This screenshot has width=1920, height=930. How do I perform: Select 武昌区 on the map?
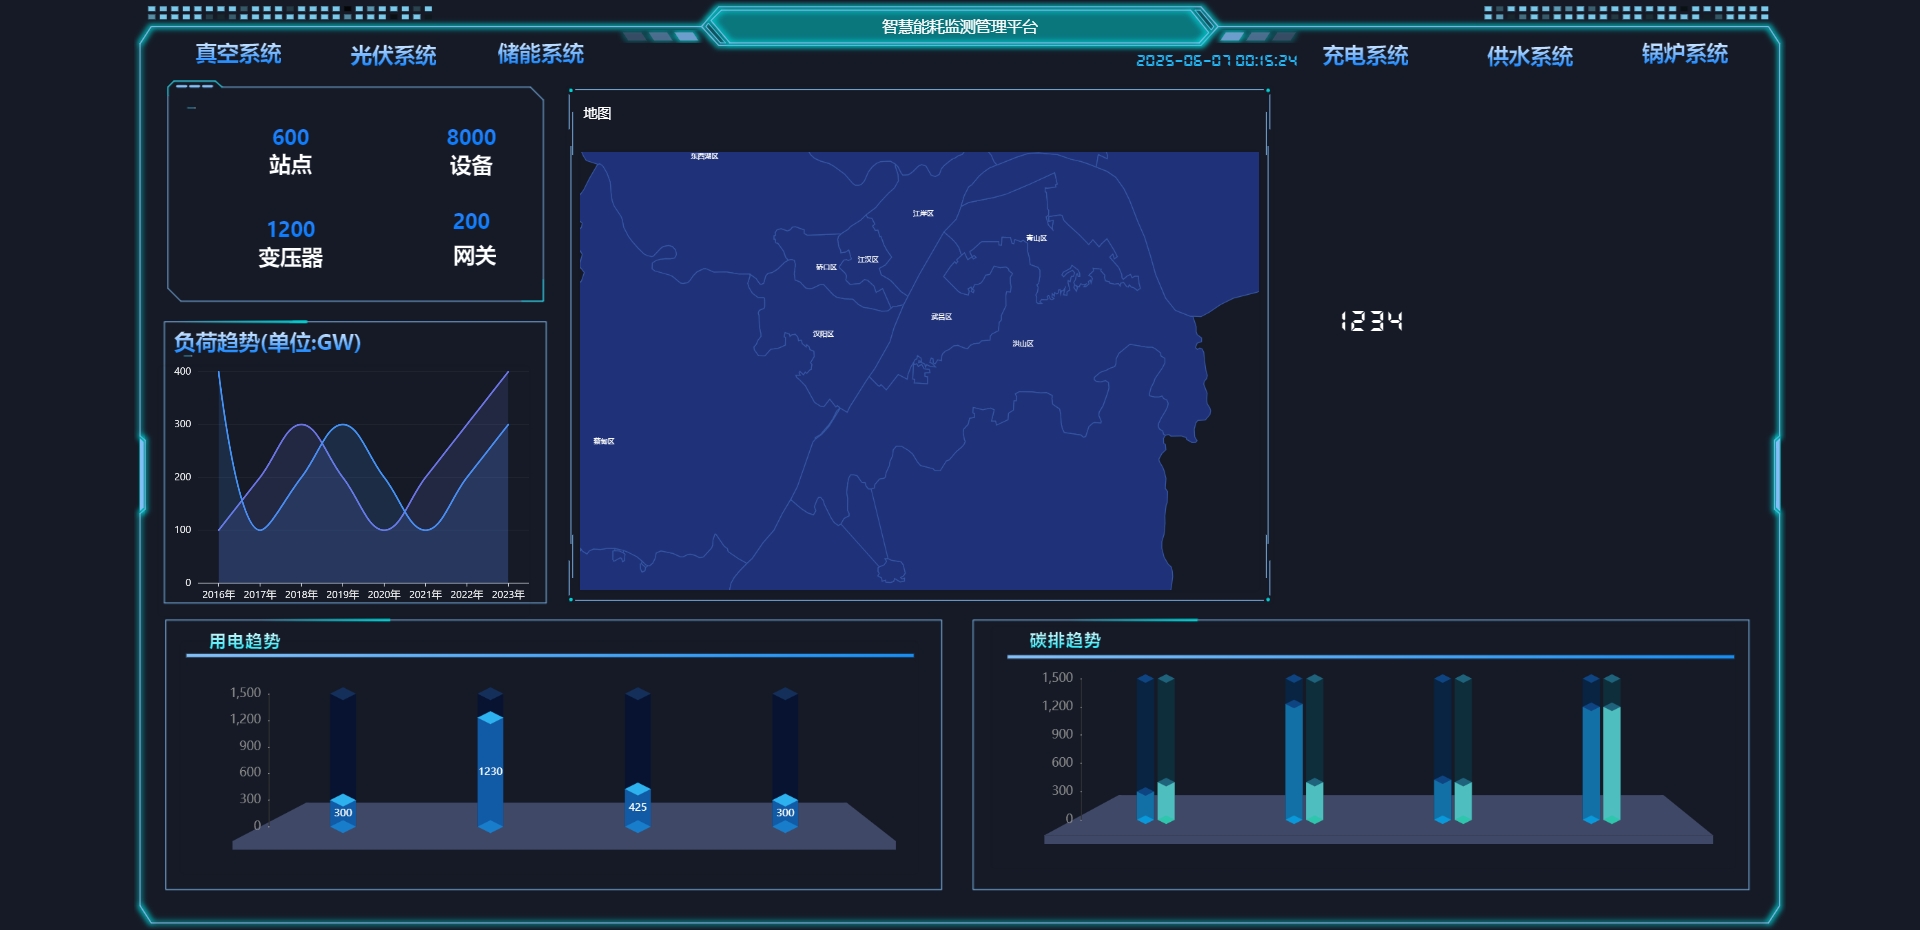pyautogui.click(x=941, y=317)
